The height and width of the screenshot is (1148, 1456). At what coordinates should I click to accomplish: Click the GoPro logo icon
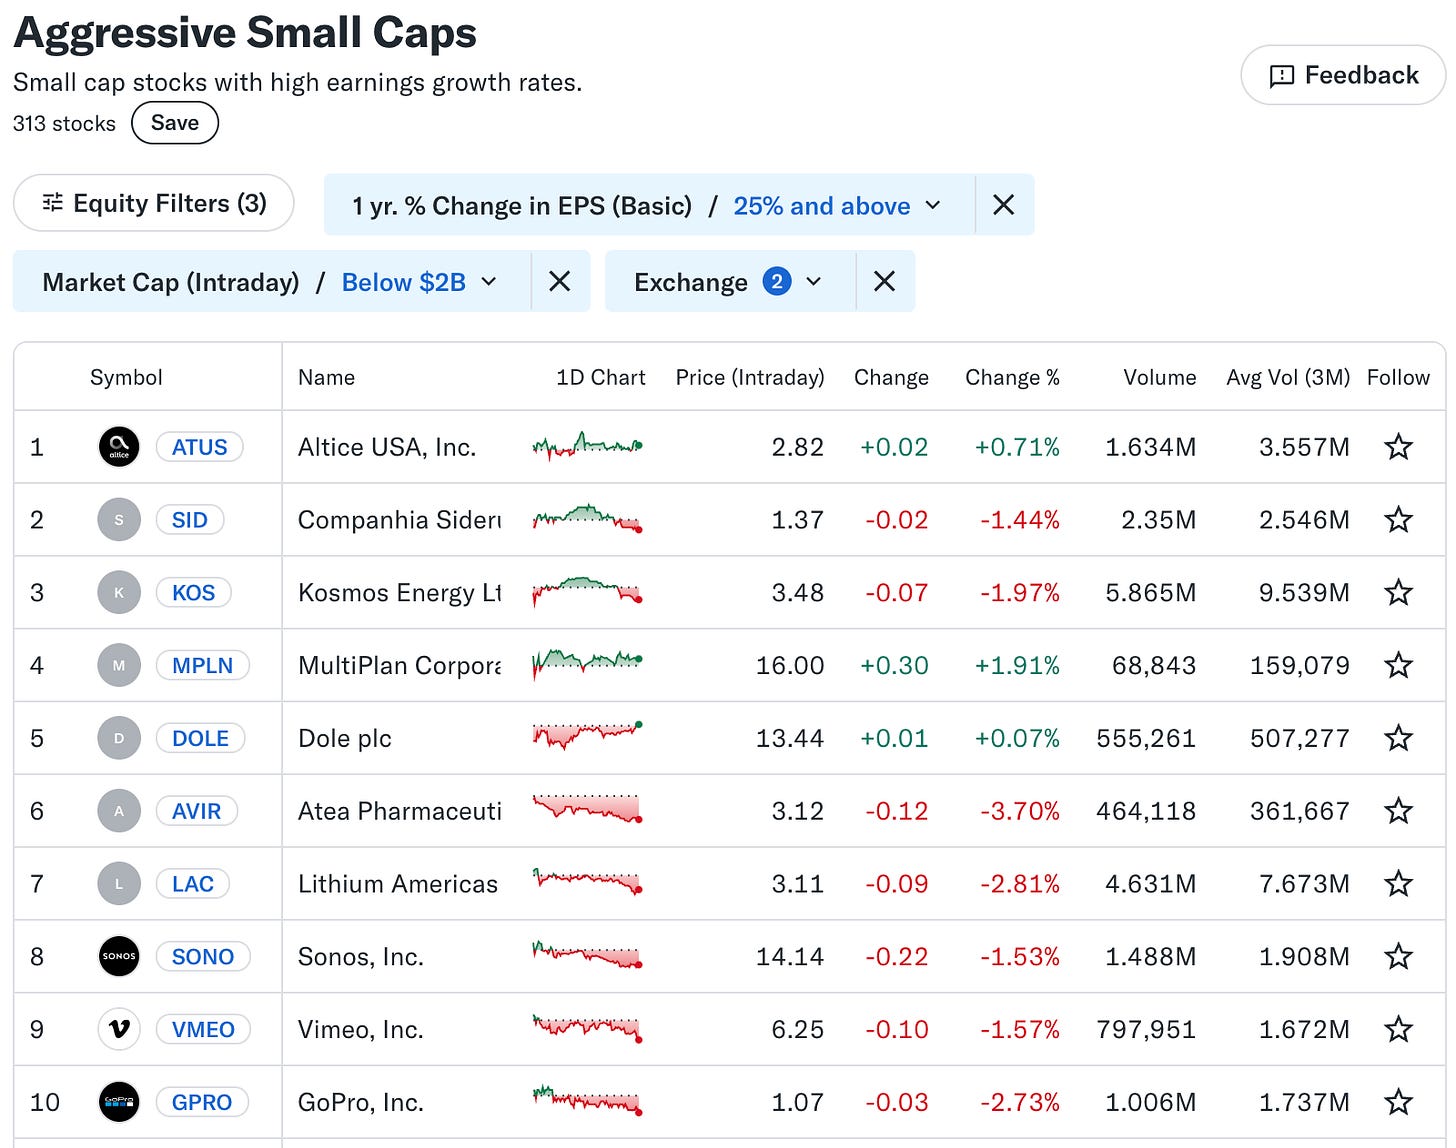tap(119, 1102)
